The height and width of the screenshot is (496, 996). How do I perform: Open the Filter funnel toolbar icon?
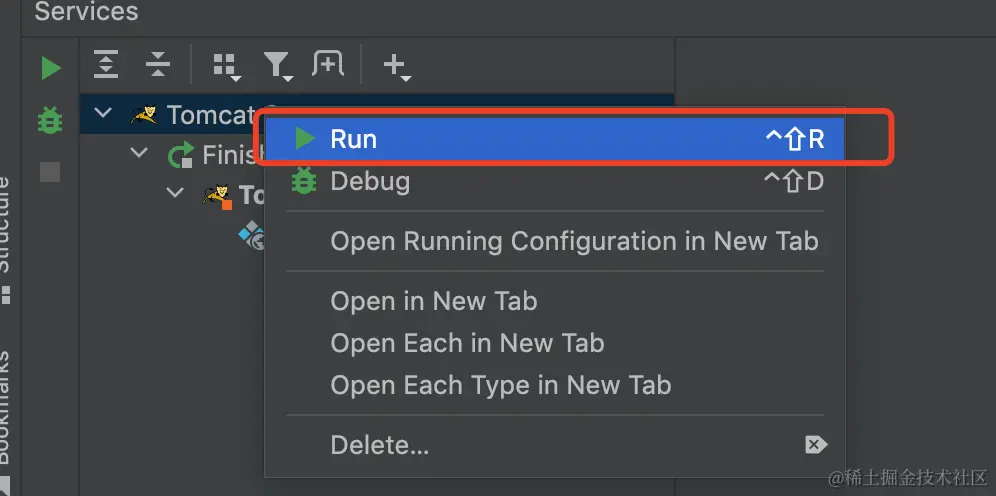click(x=277, y=66)
